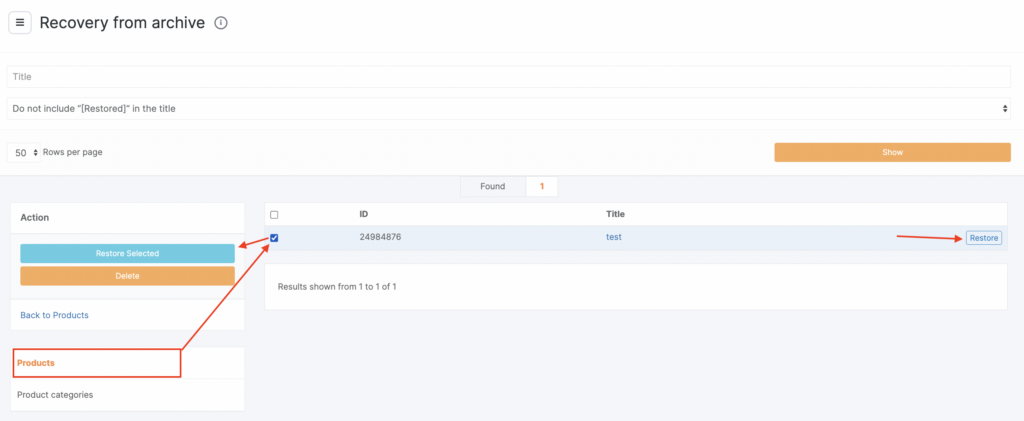Open the "Do not include [Restored]" dropdown
The width and height of the screenshot is (1024, 421).
tap(508, 108)
